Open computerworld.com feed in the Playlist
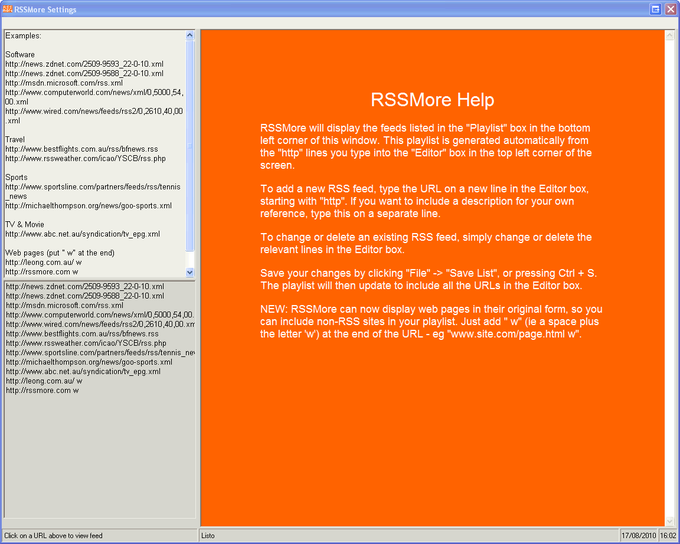 click(x=100, y=315)
